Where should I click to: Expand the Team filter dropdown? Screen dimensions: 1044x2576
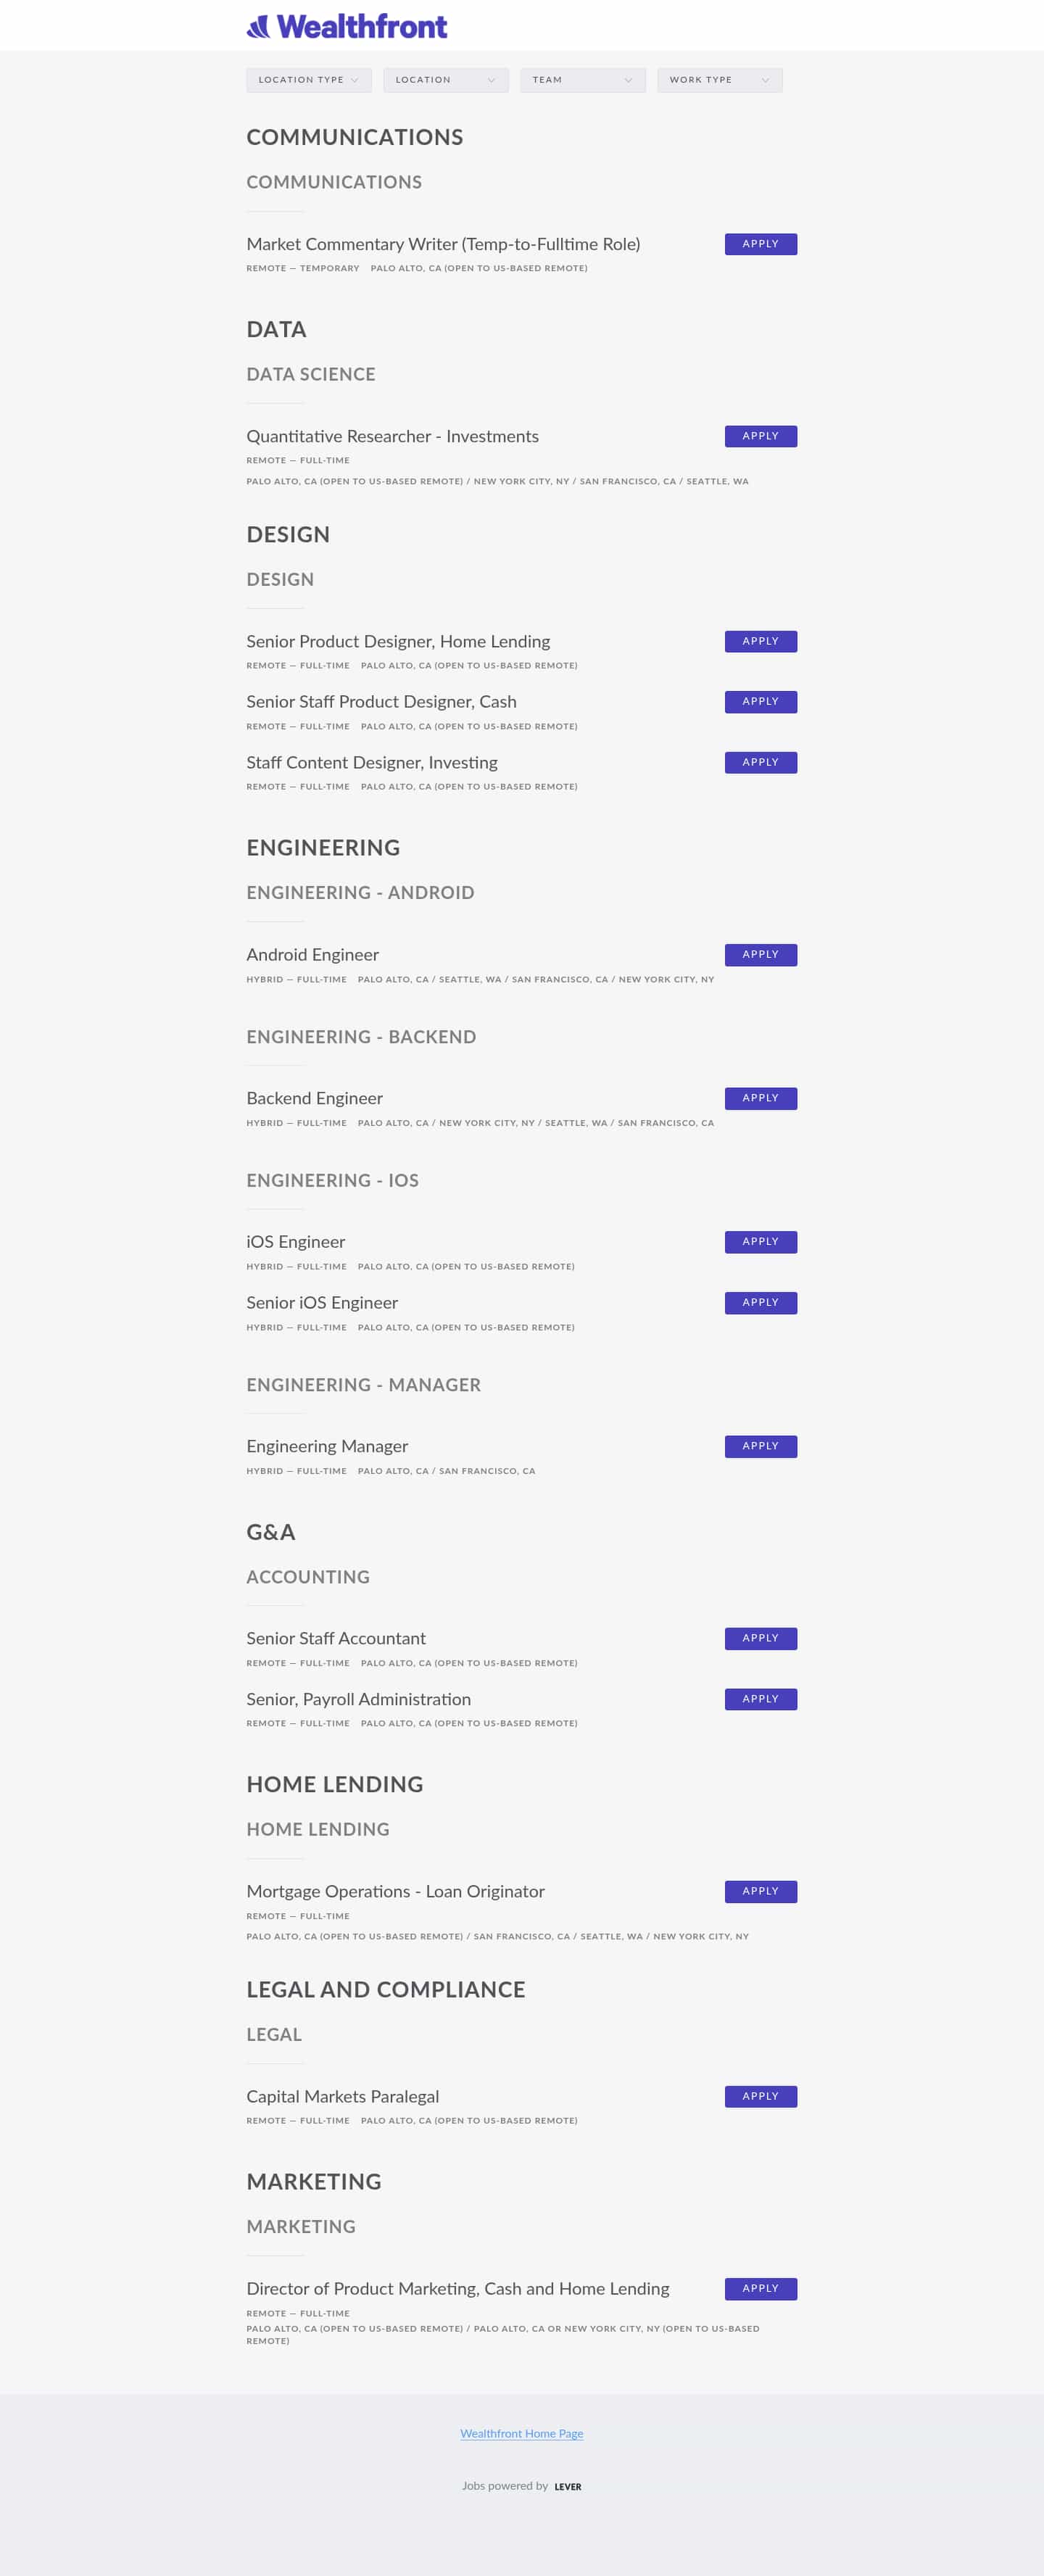[582, 80]
